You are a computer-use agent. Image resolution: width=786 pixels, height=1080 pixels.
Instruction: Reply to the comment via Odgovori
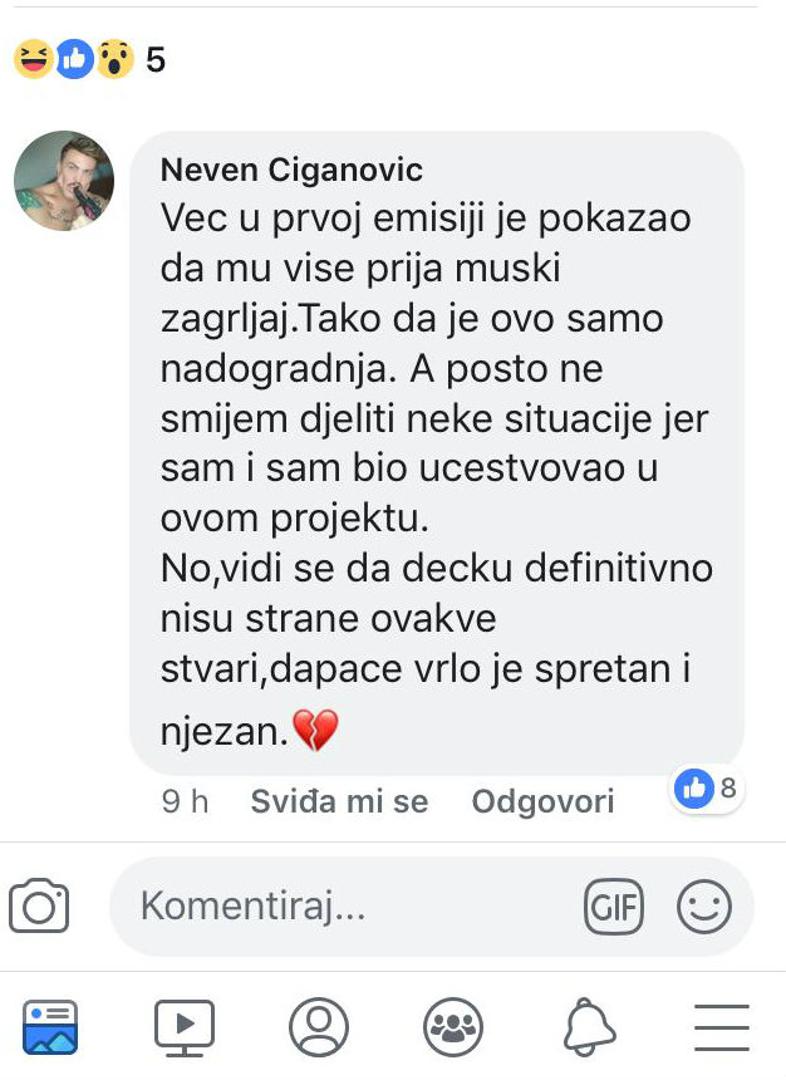pos(543,801)
